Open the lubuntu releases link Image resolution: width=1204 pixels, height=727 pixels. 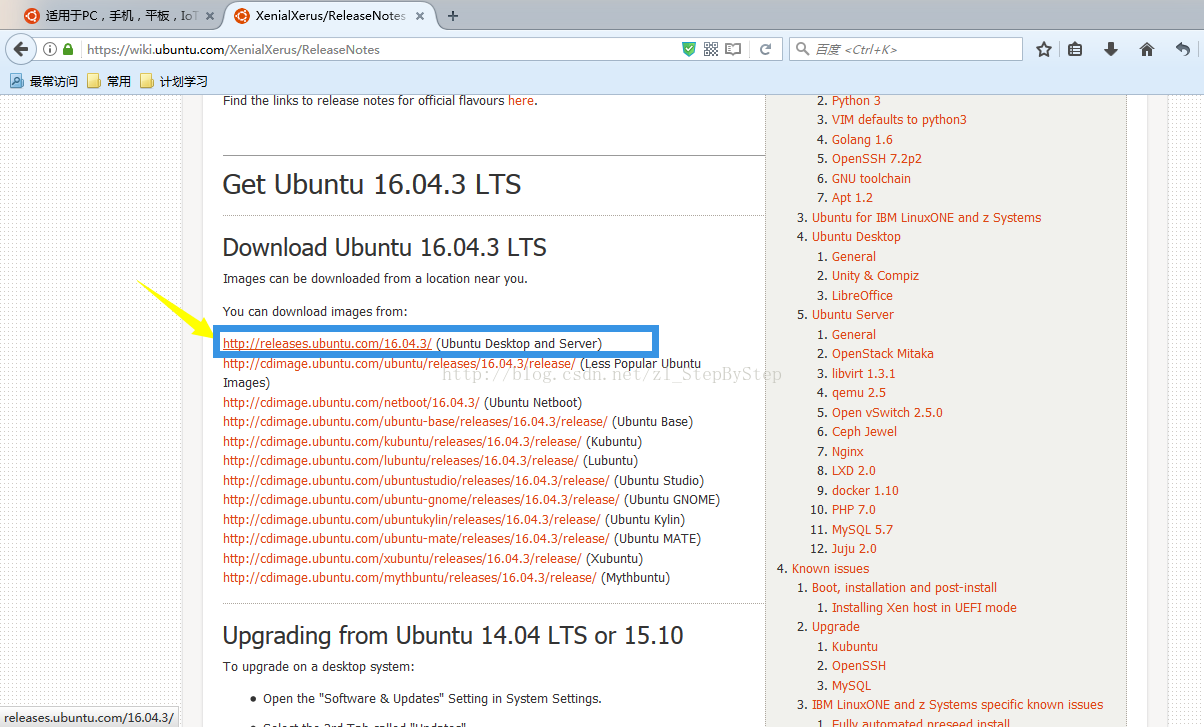(400, 460)
